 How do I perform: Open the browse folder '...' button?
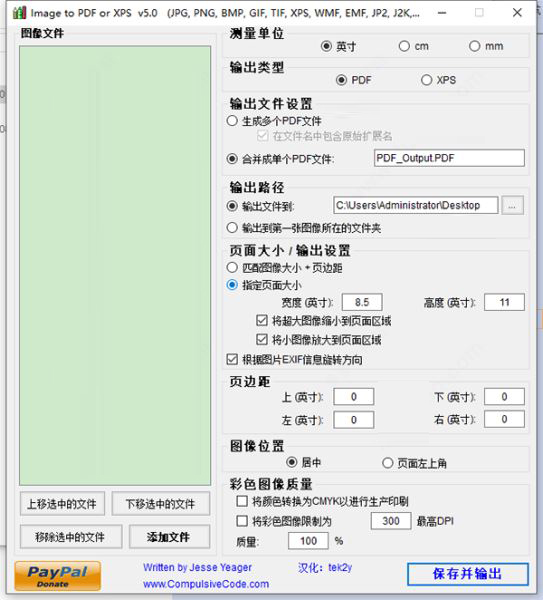click(512, 206)
